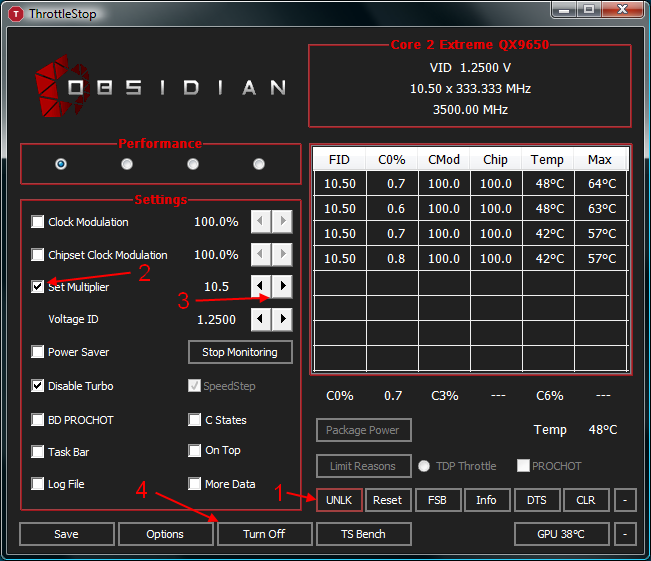Click the minus button beside CLR
This screenshot has height=561, width=651.
coord(624,500)
